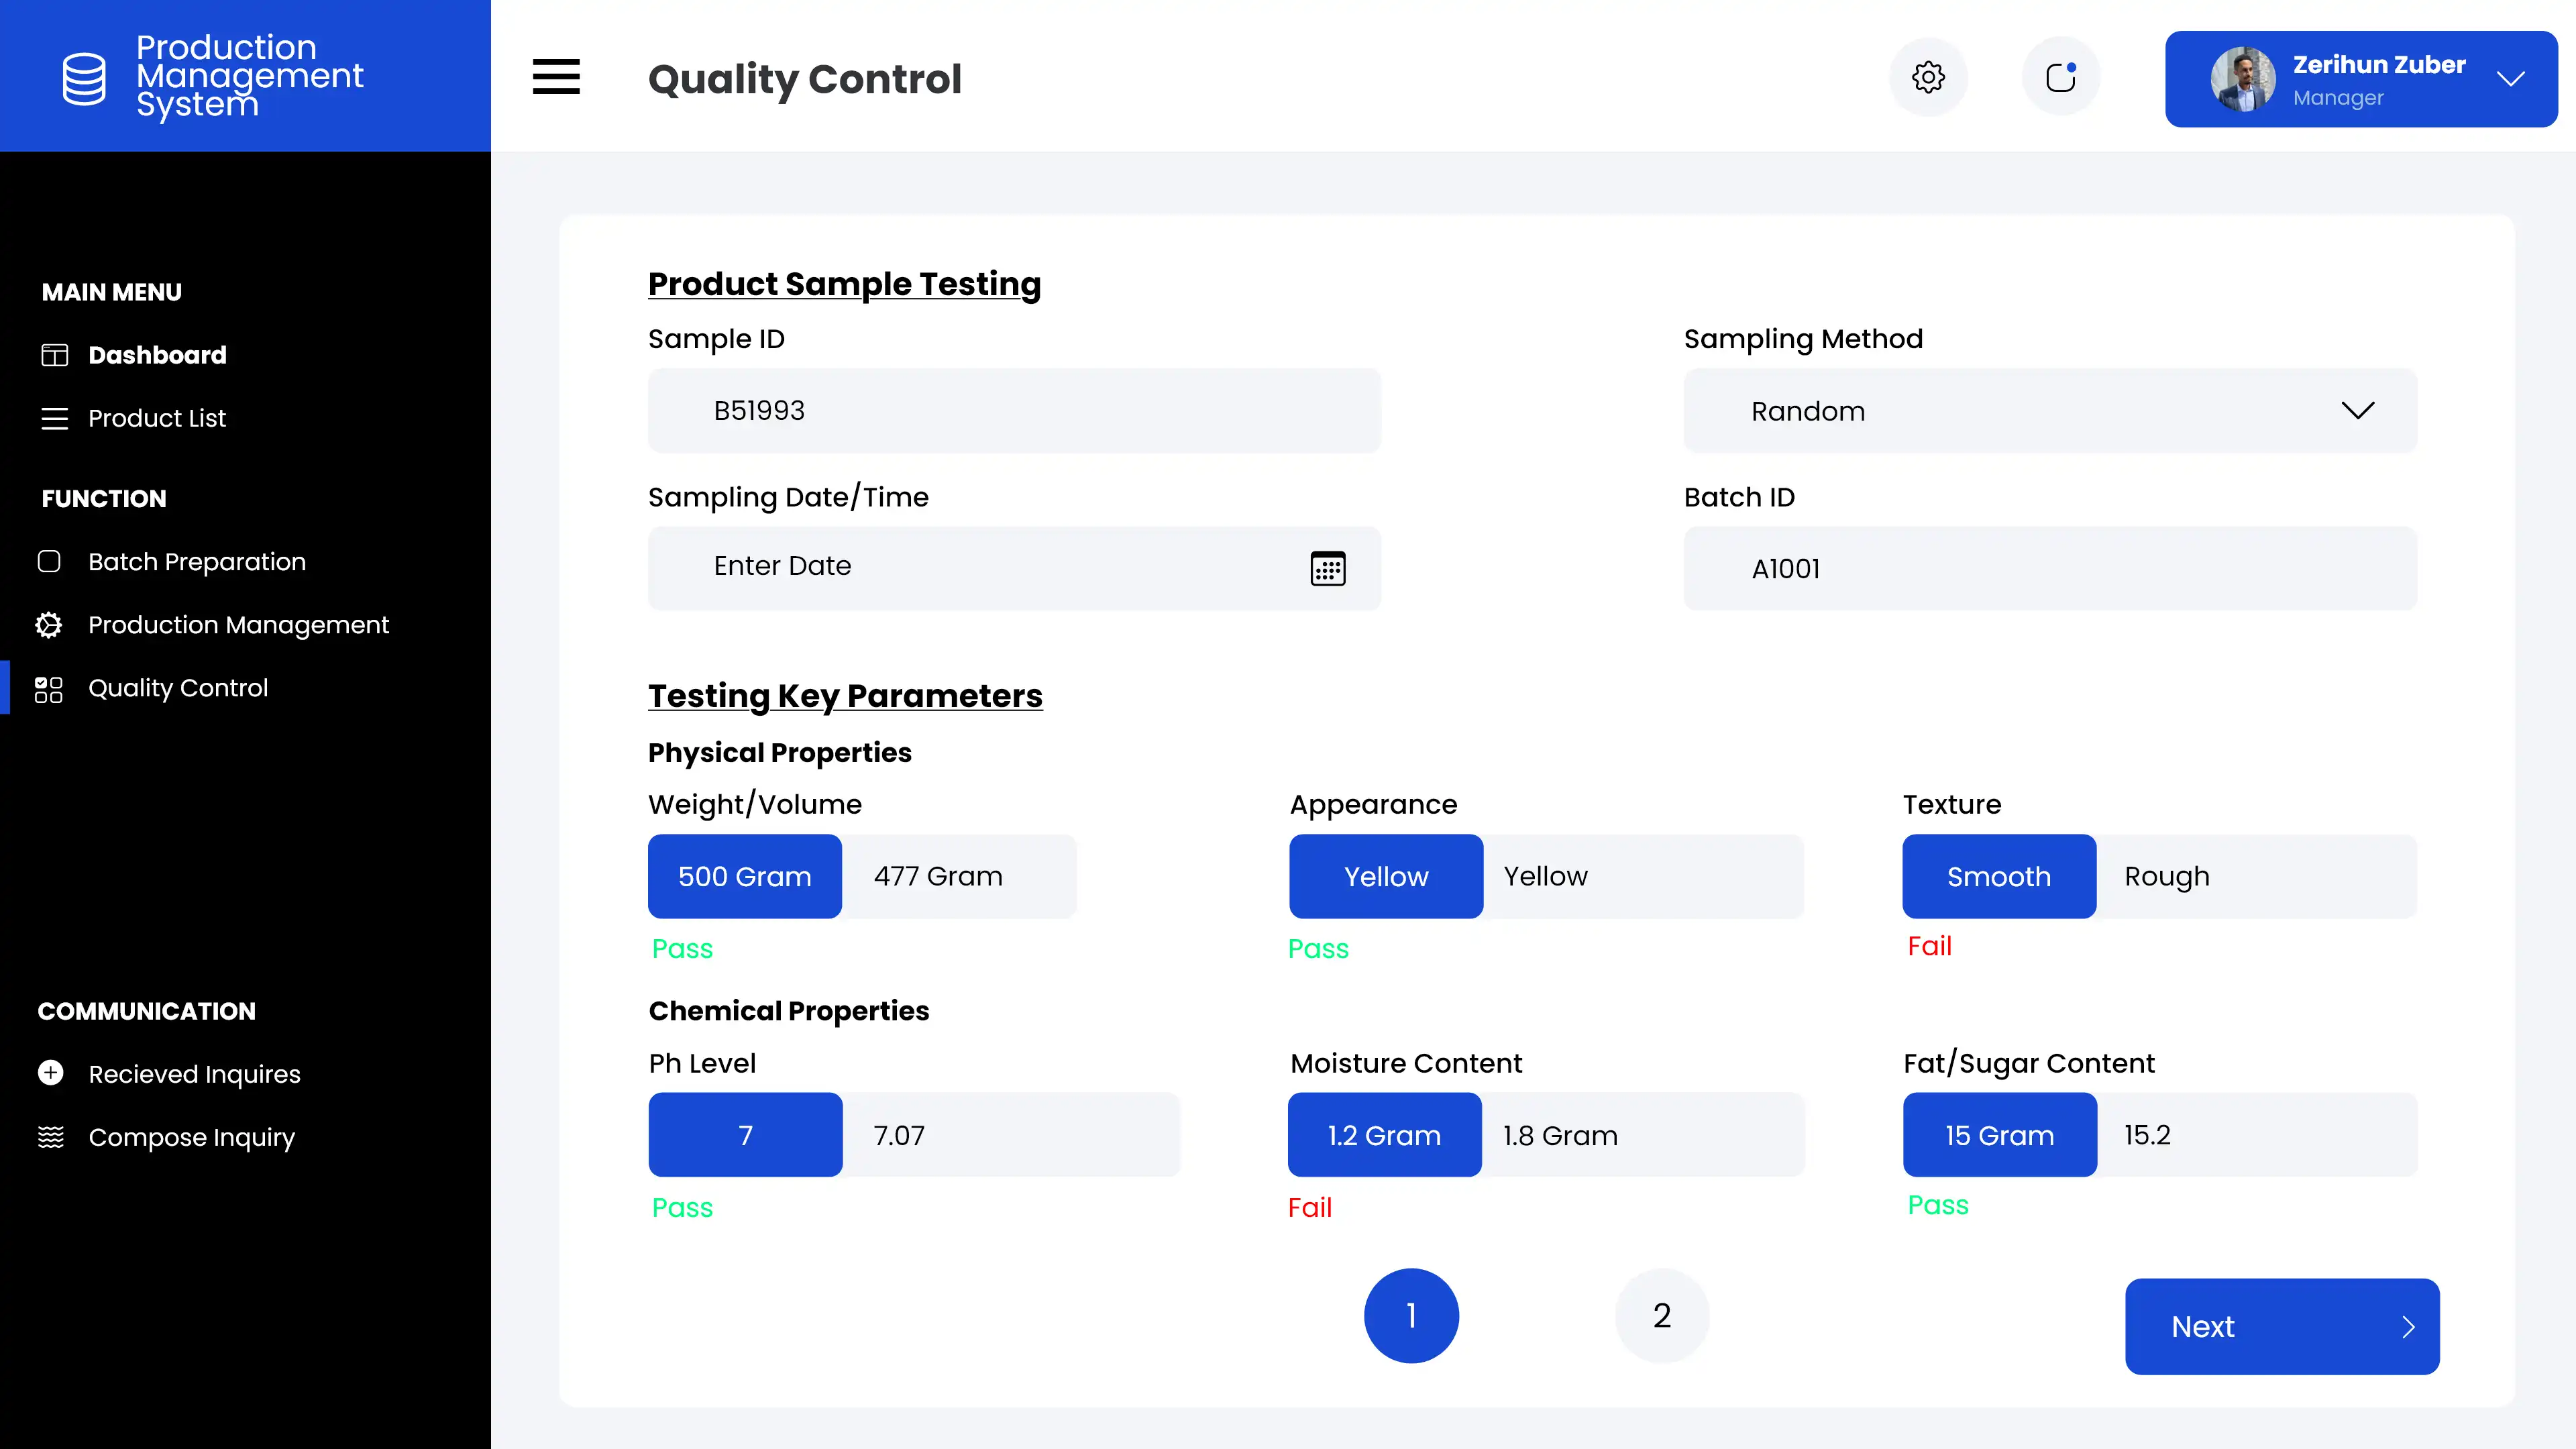Click the Received Inquires plus icon

50,1073
